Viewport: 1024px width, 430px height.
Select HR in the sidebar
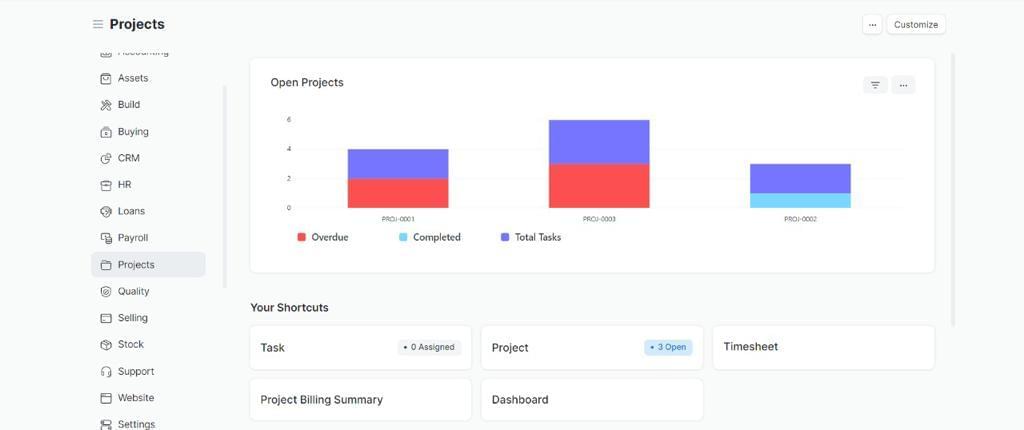coord(148,186)
